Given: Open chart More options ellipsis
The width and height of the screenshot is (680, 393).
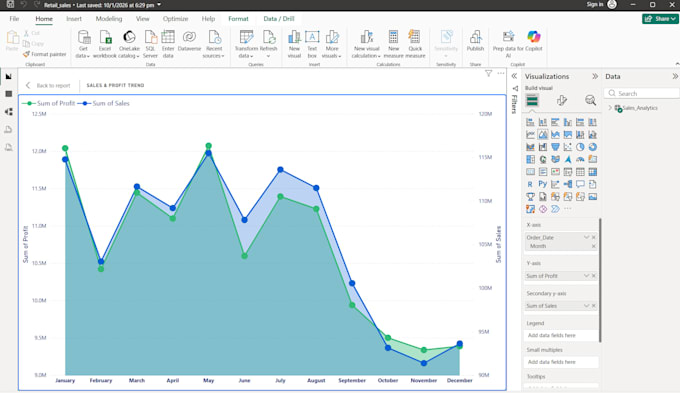Looking at the screenshot, I should pyautogui.click(x=501, y=73).
